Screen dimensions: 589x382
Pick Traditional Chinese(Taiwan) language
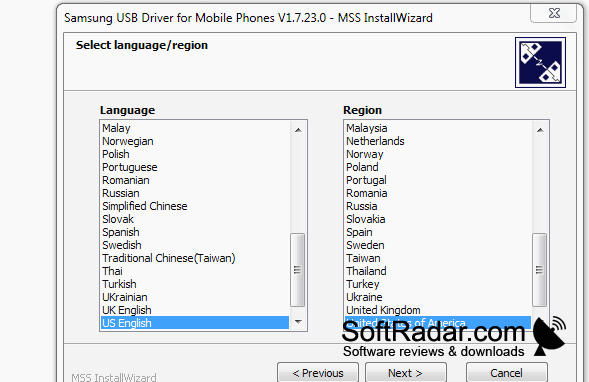[195, 258]
